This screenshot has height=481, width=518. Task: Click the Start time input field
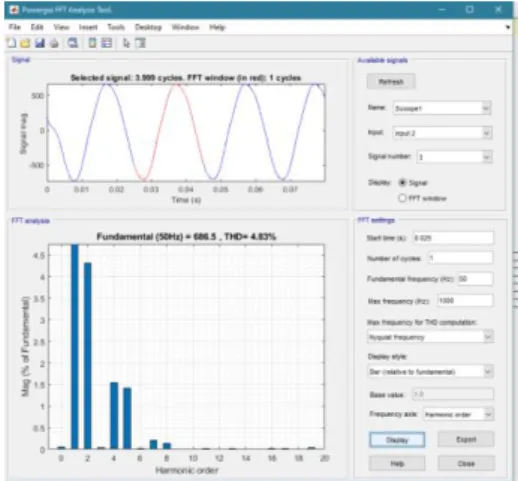point(453,238)
